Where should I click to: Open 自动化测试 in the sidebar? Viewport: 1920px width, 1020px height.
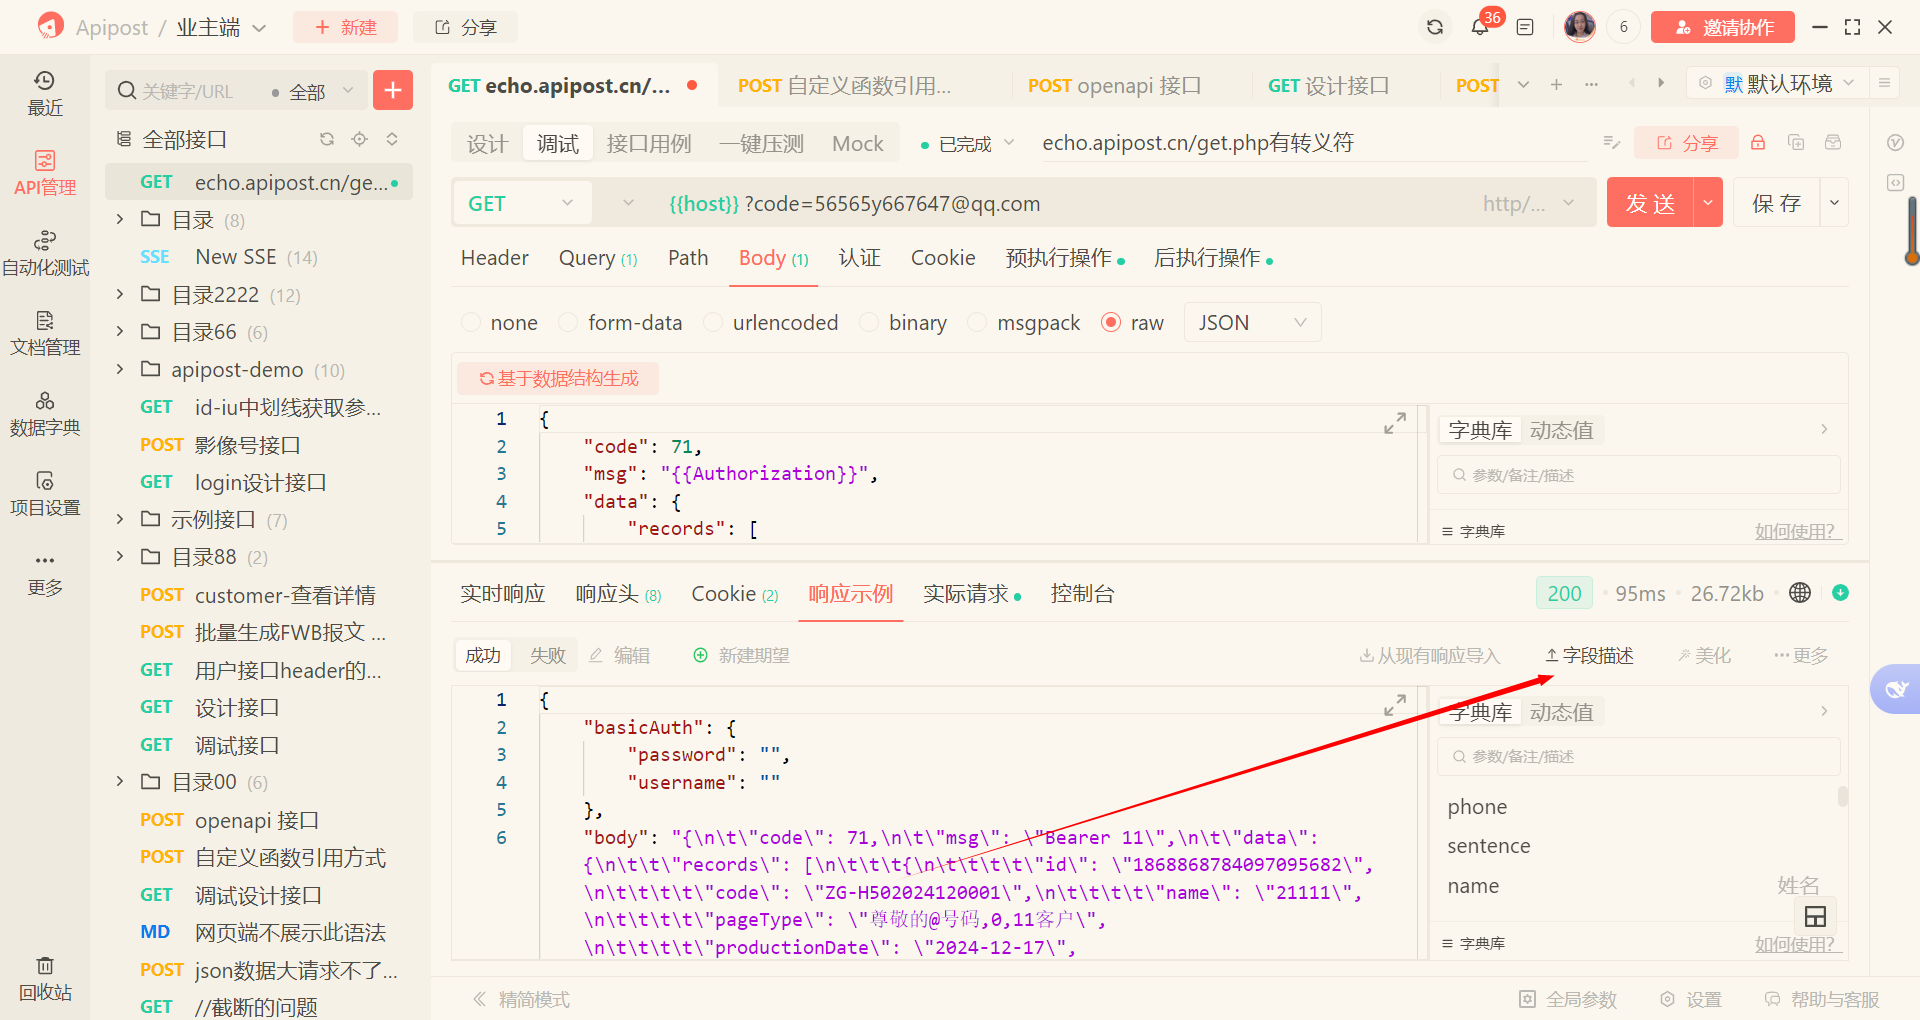pos(45,253)
